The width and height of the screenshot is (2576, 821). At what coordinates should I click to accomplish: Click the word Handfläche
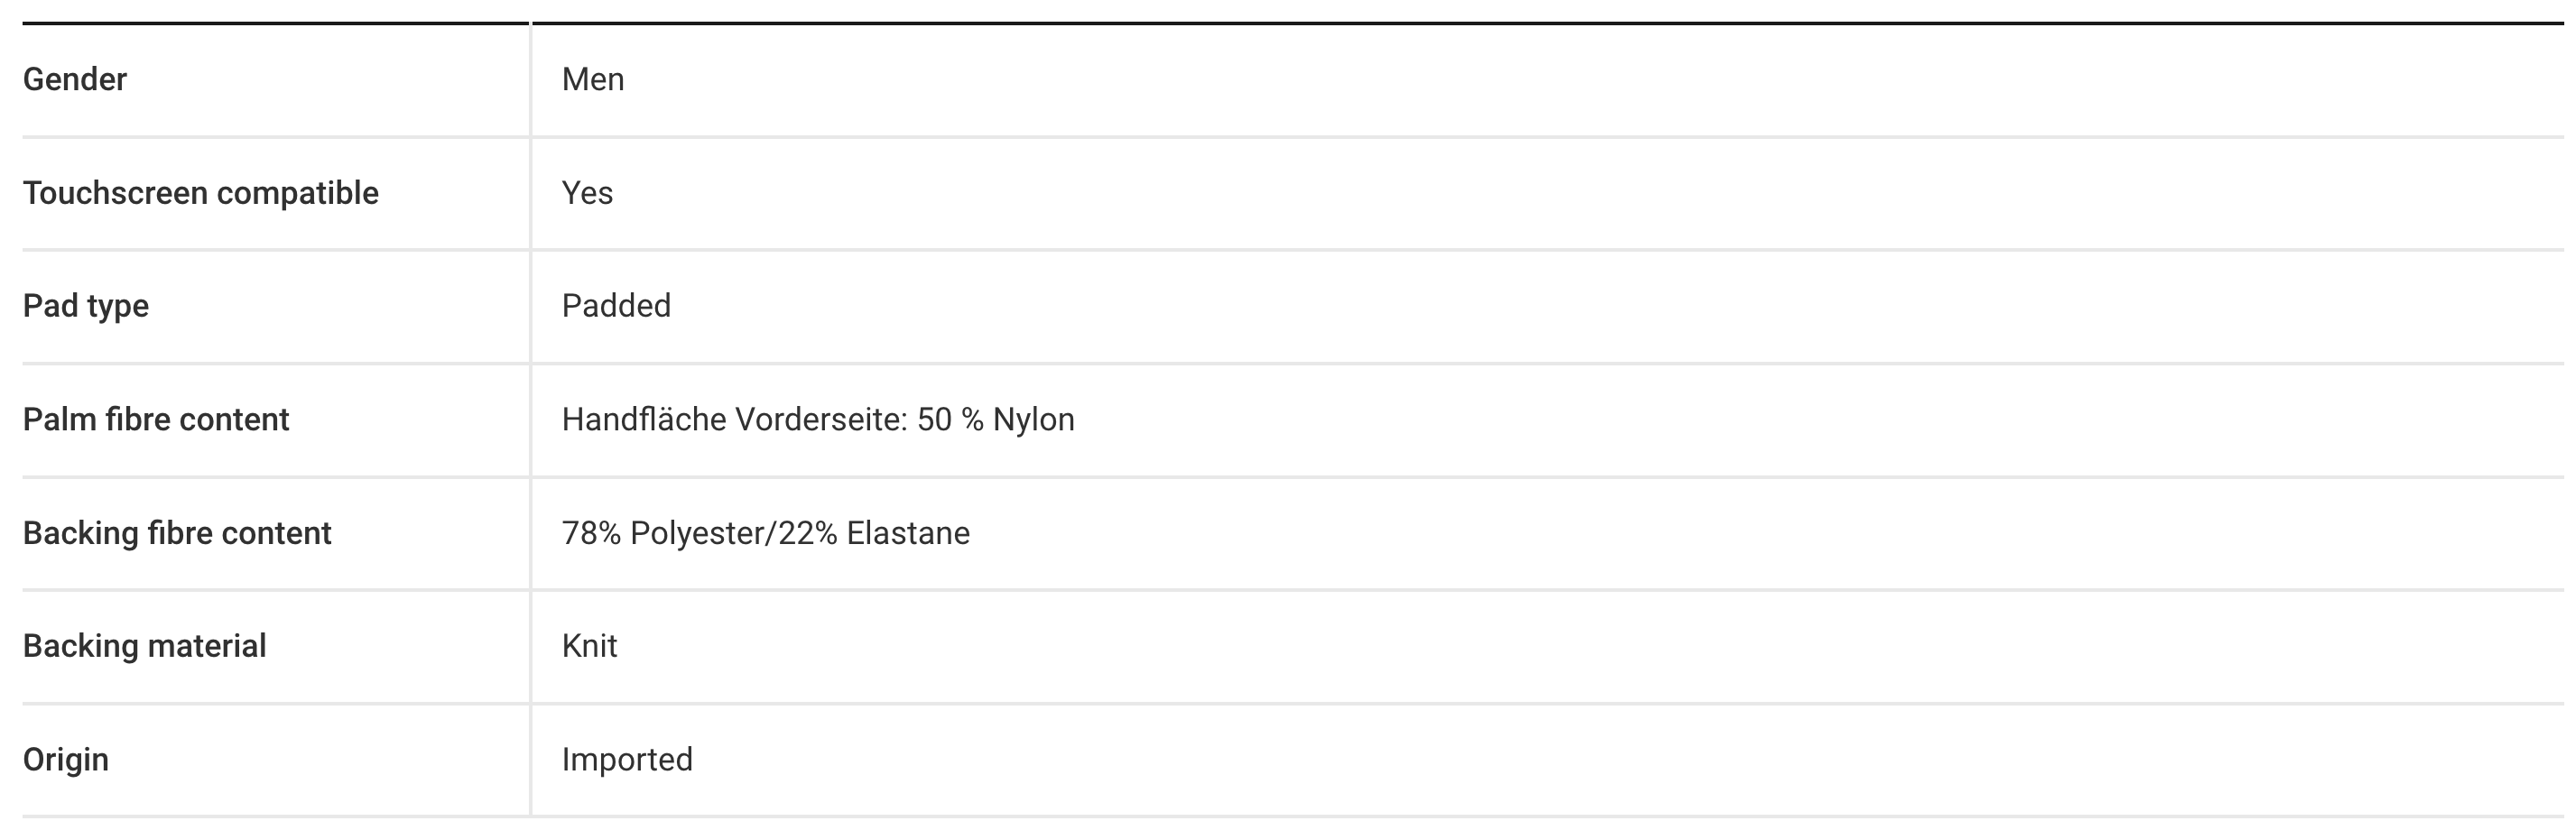(x=643, y=419)
